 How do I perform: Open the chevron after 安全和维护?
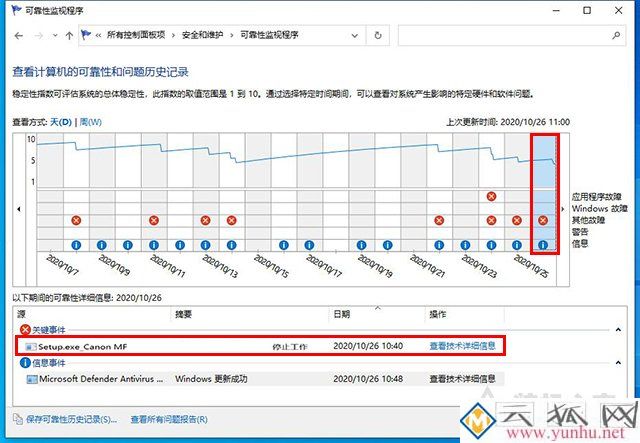231,36
